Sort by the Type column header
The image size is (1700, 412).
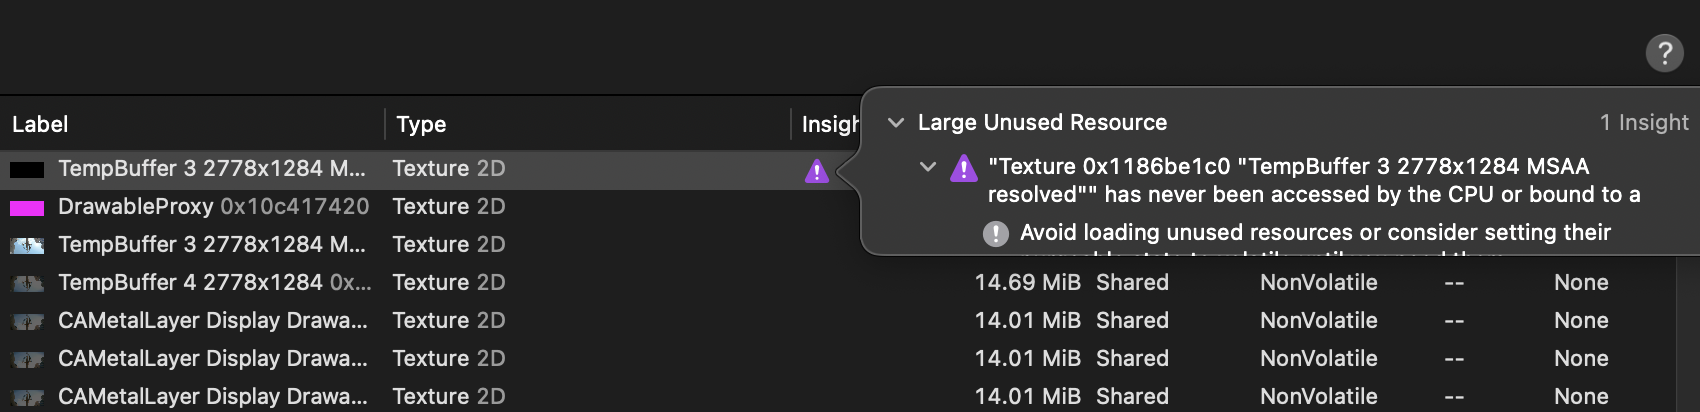421,124
